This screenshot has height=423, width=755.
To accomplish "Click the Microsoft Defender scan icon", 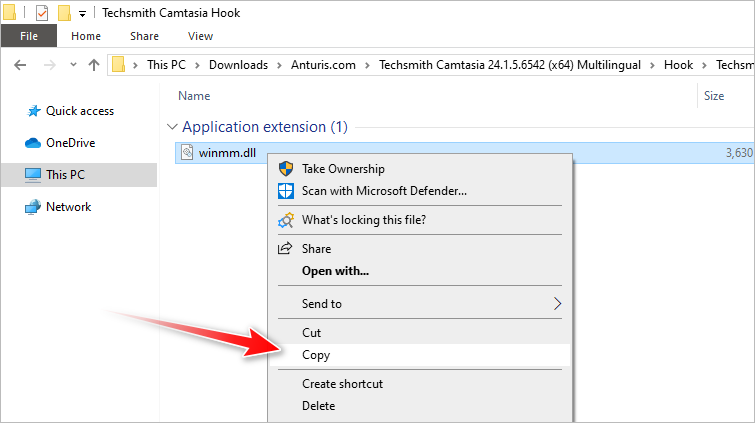I will pyautogui.click(x=285, y=190).
